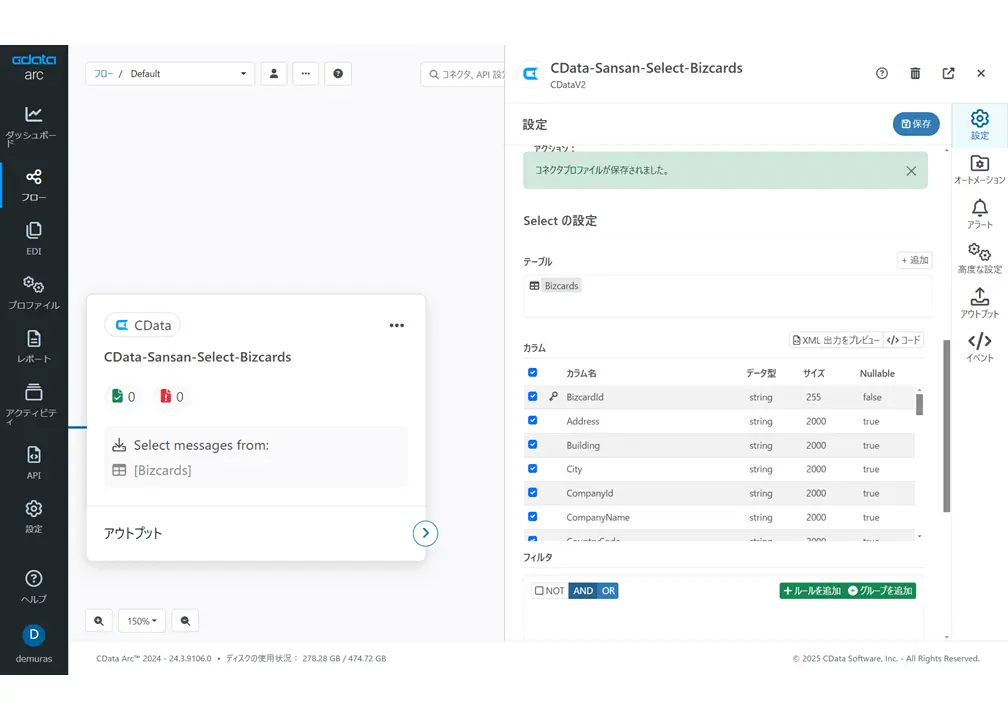This screenshot has width=1008, height=720.
Task: Click the error count icon on connector card
Action: tap(165, 396)
